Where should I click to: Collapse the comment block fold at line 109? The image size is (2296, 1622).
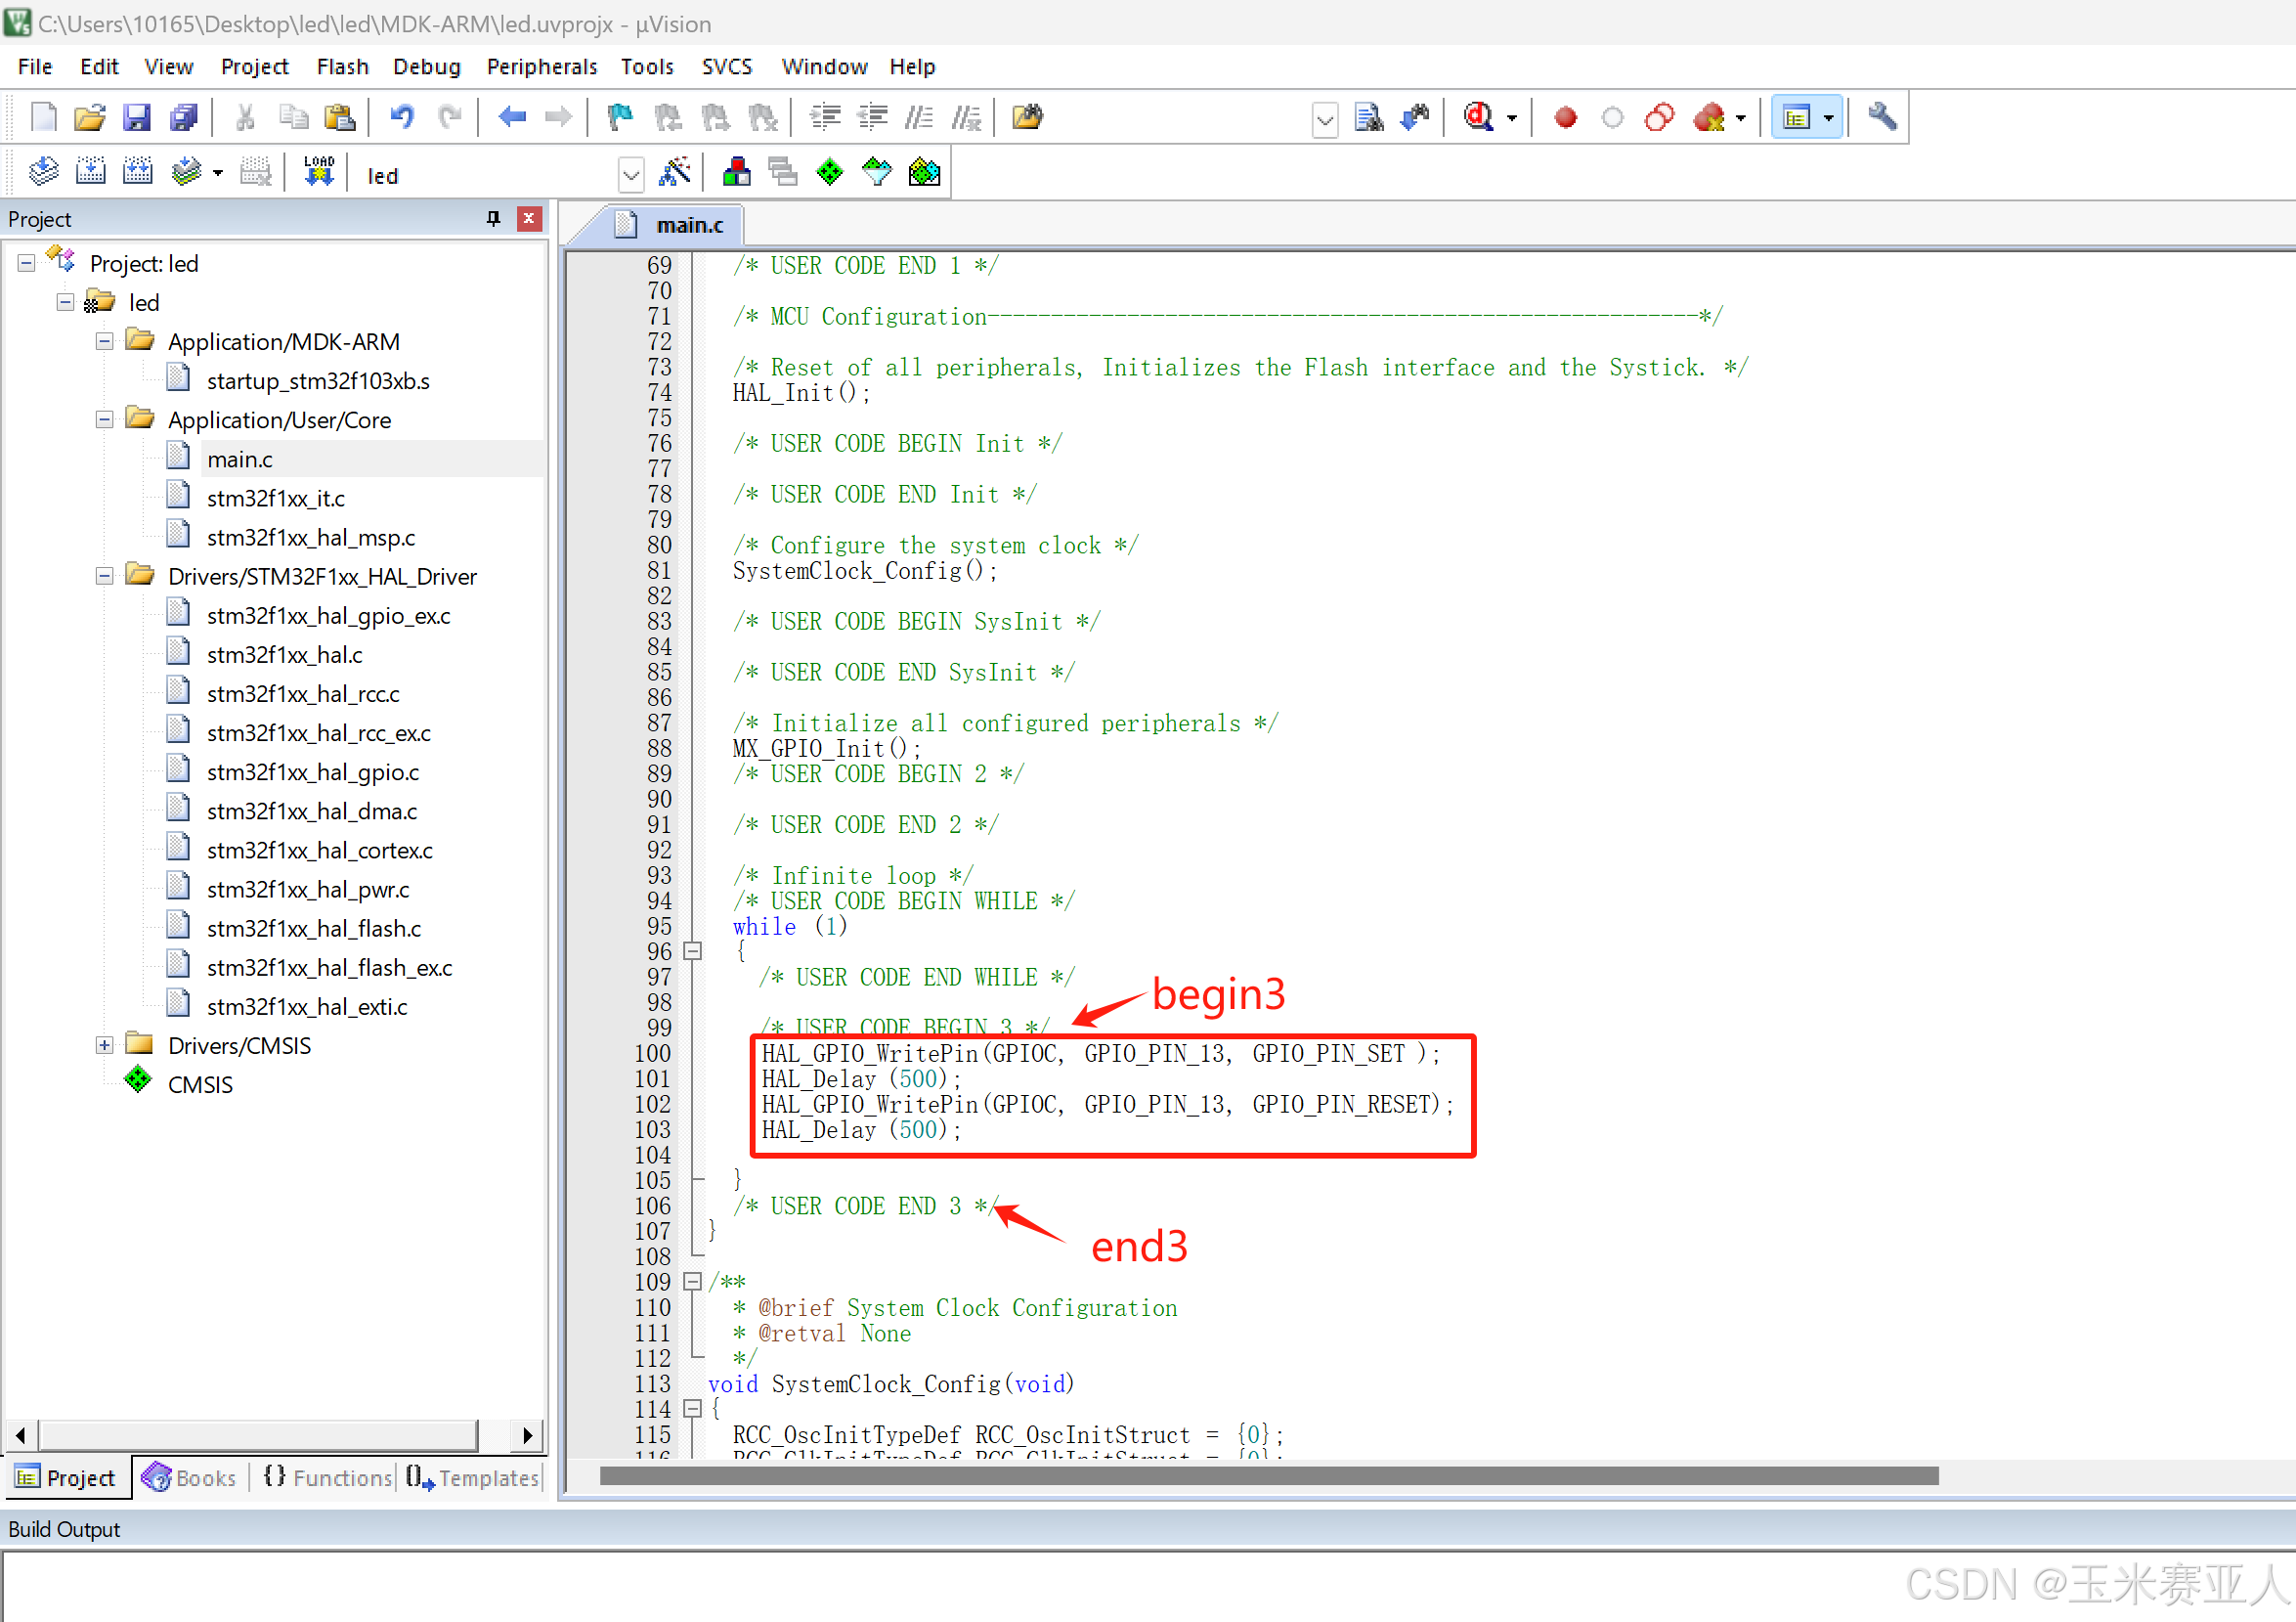pos(692,1281)
